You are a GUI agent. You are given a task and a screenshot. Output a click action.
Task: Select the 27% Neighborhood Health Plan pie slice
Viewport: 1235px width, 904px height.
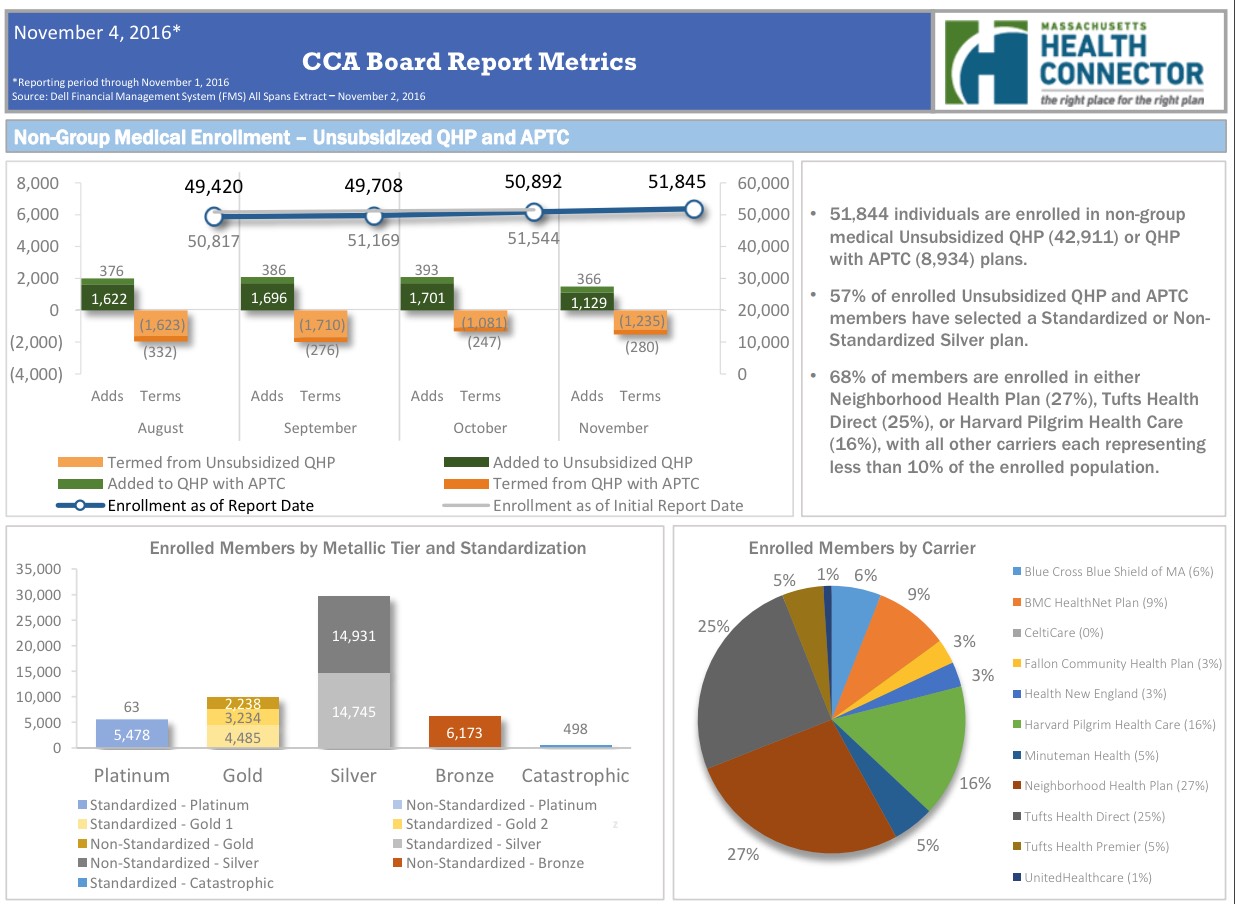[x=800, y=790]
